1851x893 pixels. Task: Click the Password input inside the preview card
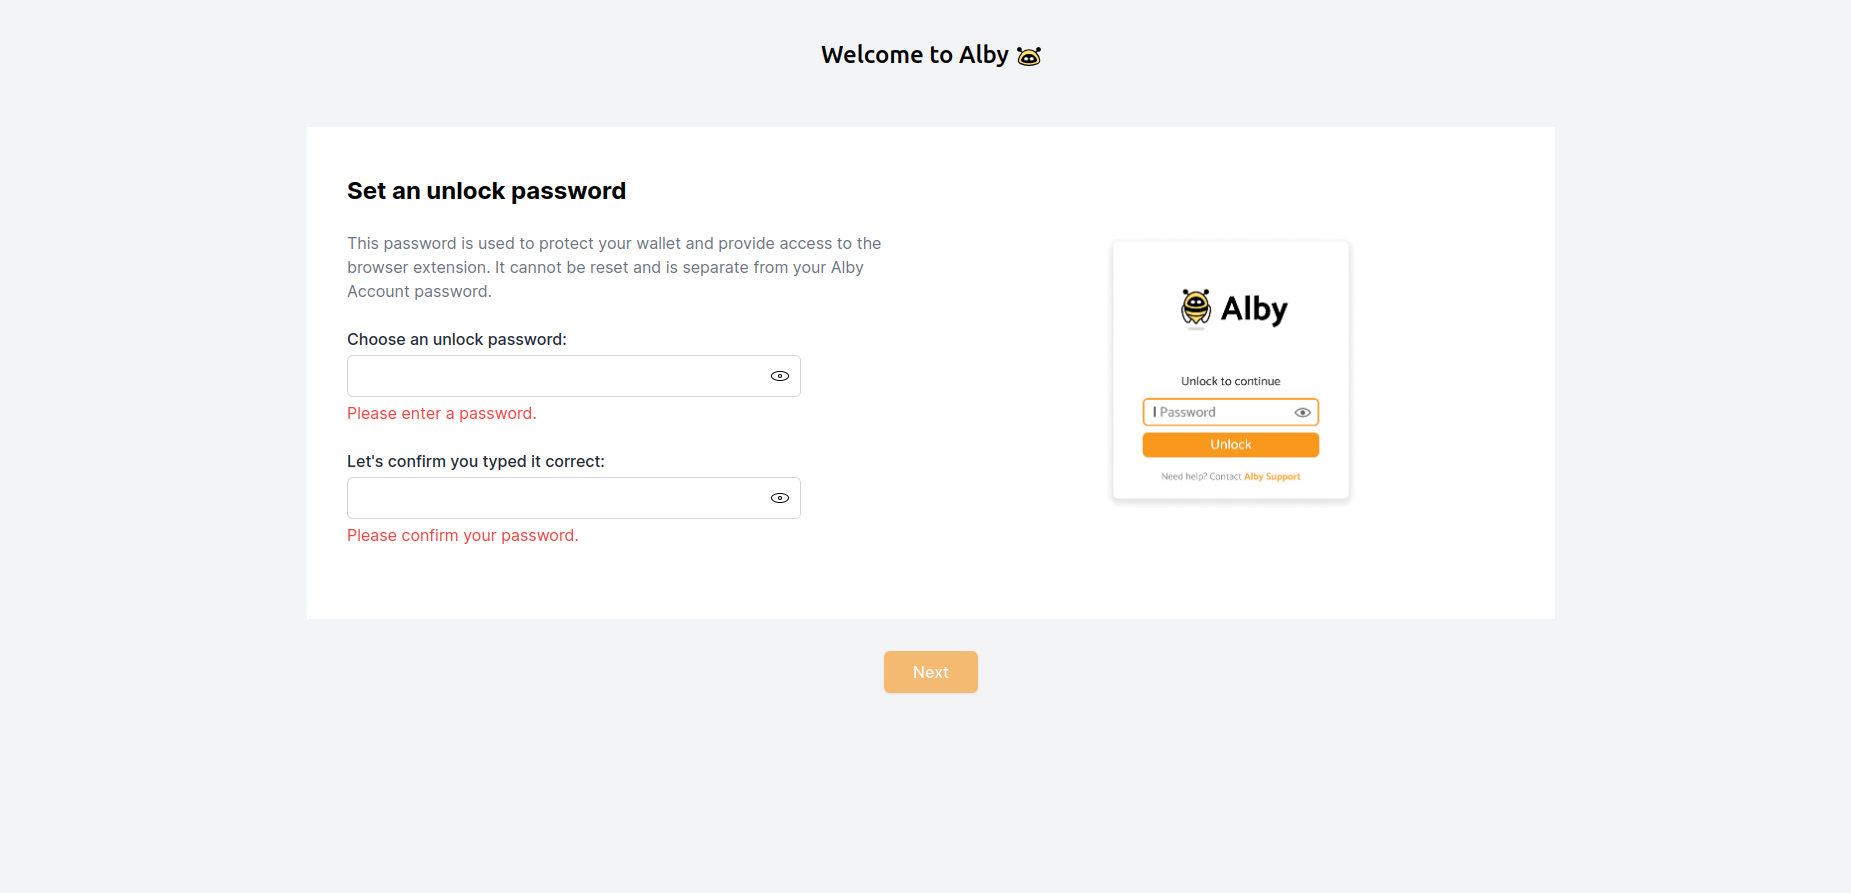1215,412
